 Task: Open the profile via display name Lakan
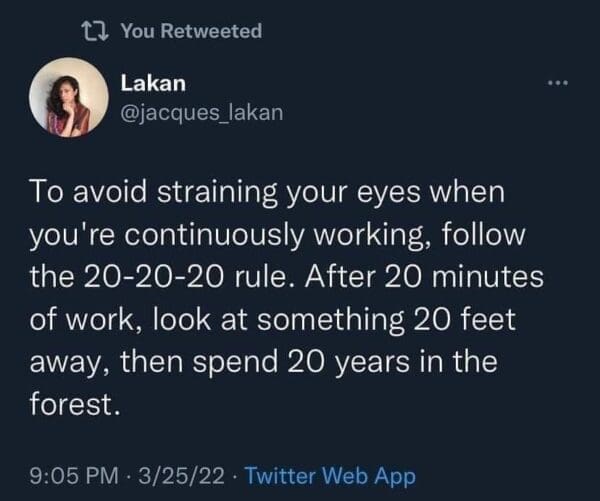click(x=147, y=83)
